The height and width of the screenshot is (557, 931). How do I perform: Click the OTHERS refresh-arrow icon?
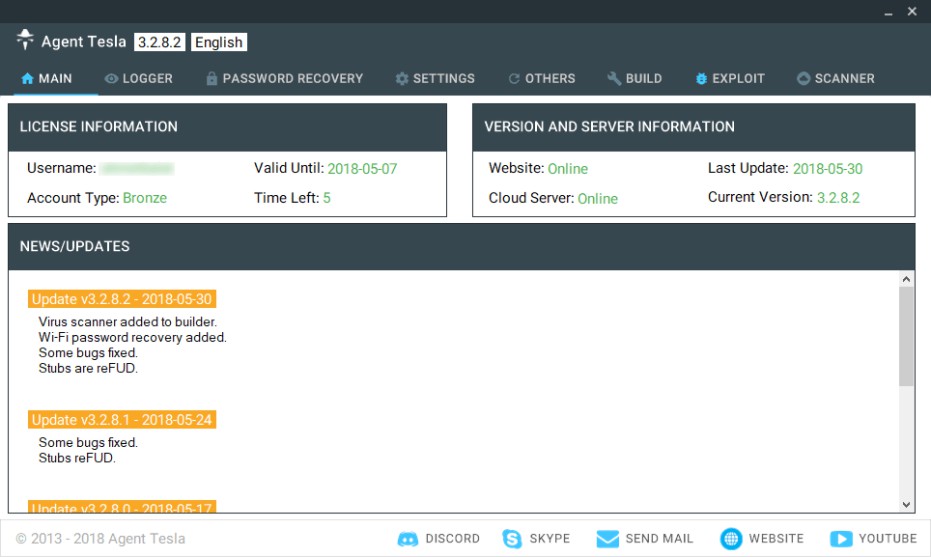[x=514, y=78]
